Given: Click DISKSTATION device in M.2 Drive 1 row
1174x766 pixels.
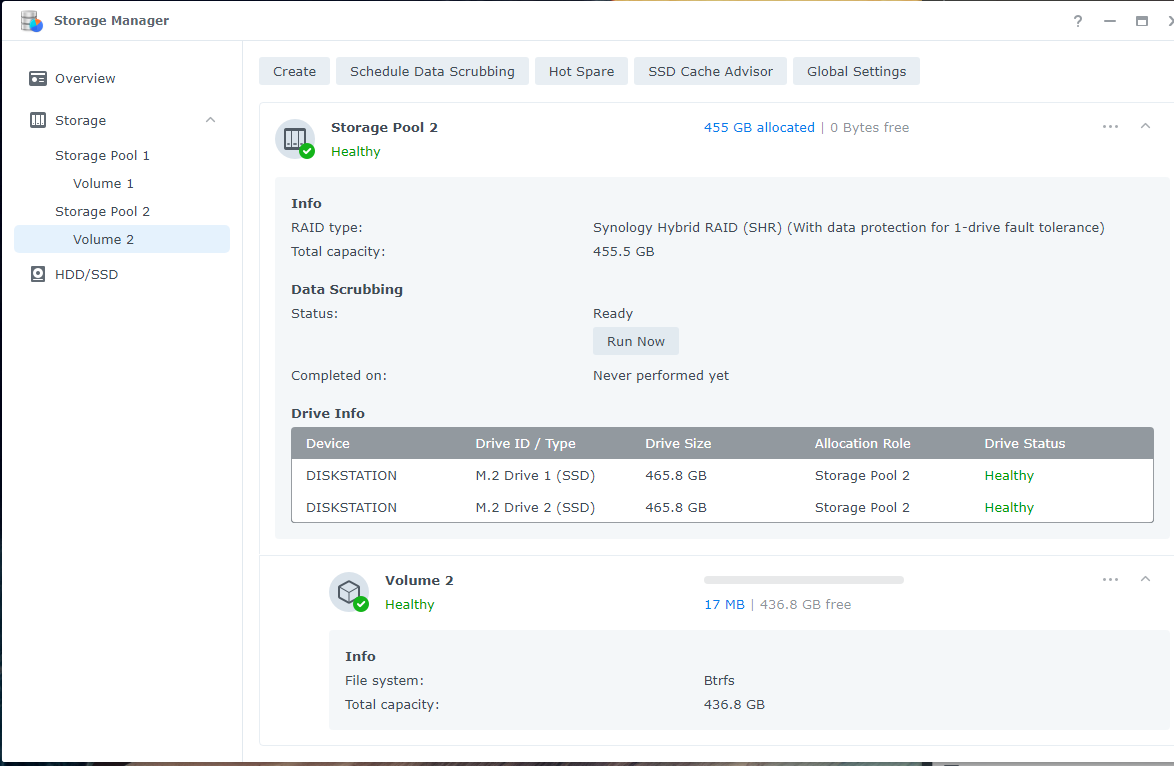Looking at the screenshot, I should tap(351, 475).
